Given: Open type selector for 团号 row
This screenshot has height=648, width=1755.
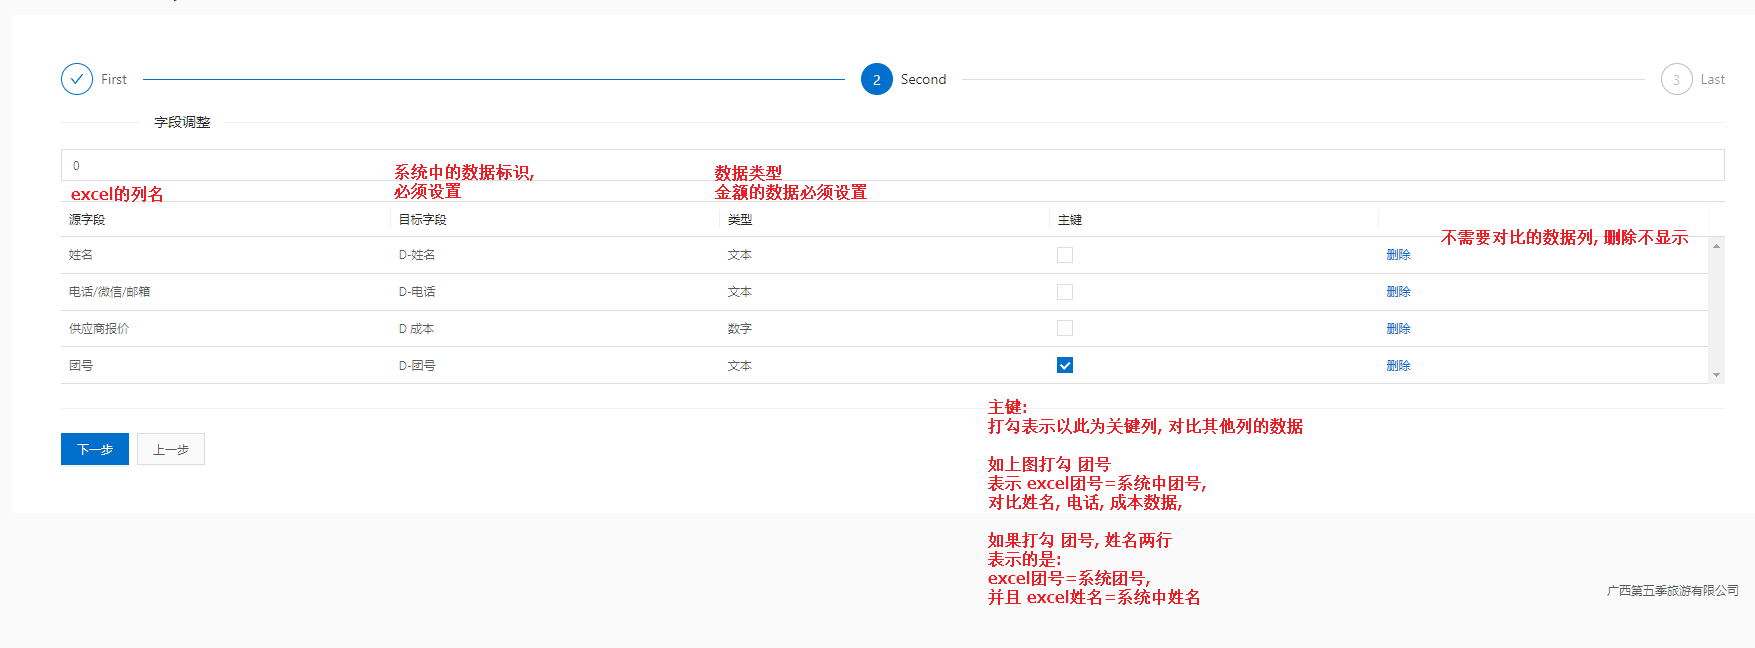Looking at the screenshot, I should click(x=740, y=366).
